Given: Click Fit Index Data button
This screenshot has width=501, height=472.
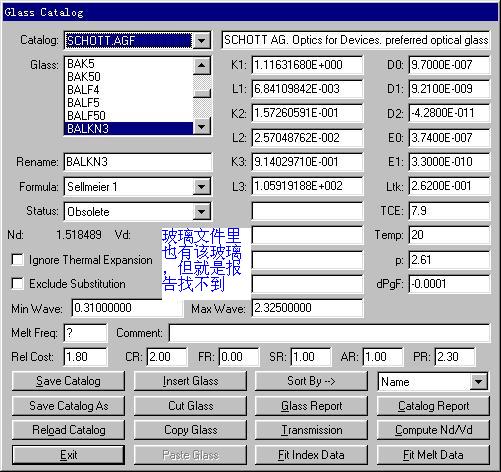Looking at the screenshot, I should [311, 455].
